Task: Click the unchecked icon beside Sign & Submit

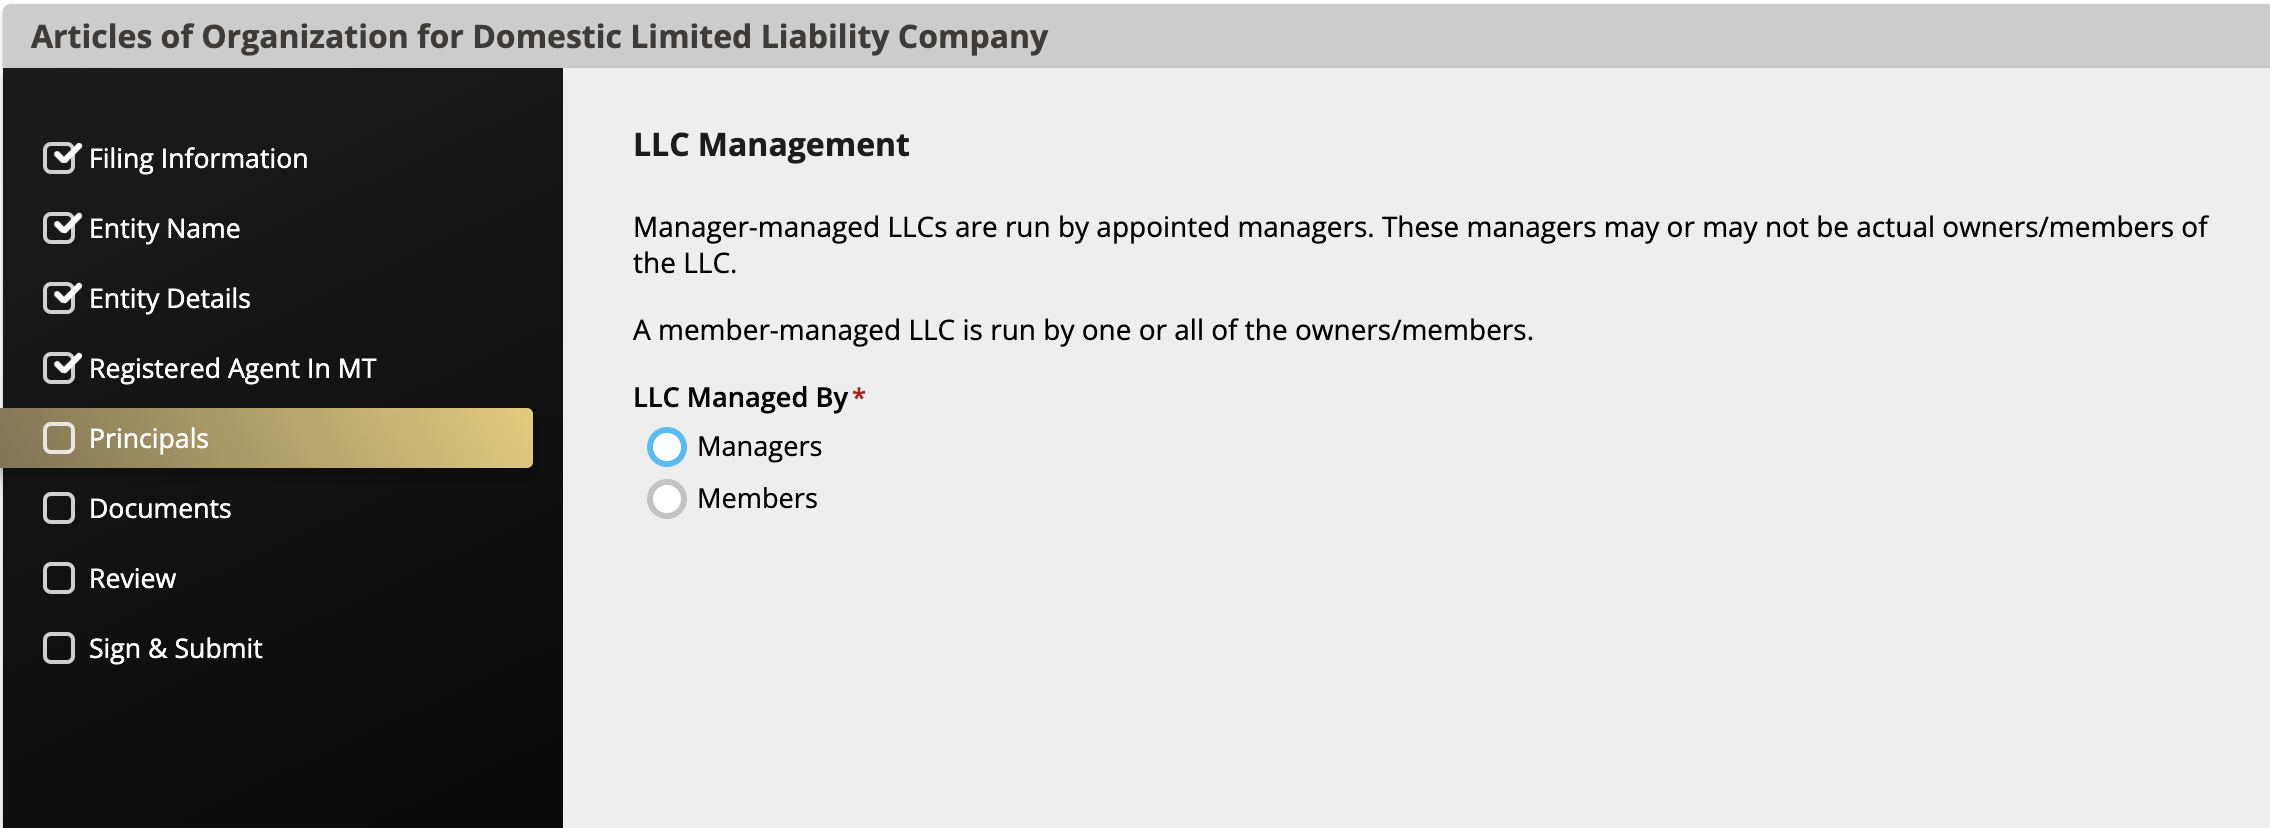Action: pyautogui.click(x=59, y=648)
